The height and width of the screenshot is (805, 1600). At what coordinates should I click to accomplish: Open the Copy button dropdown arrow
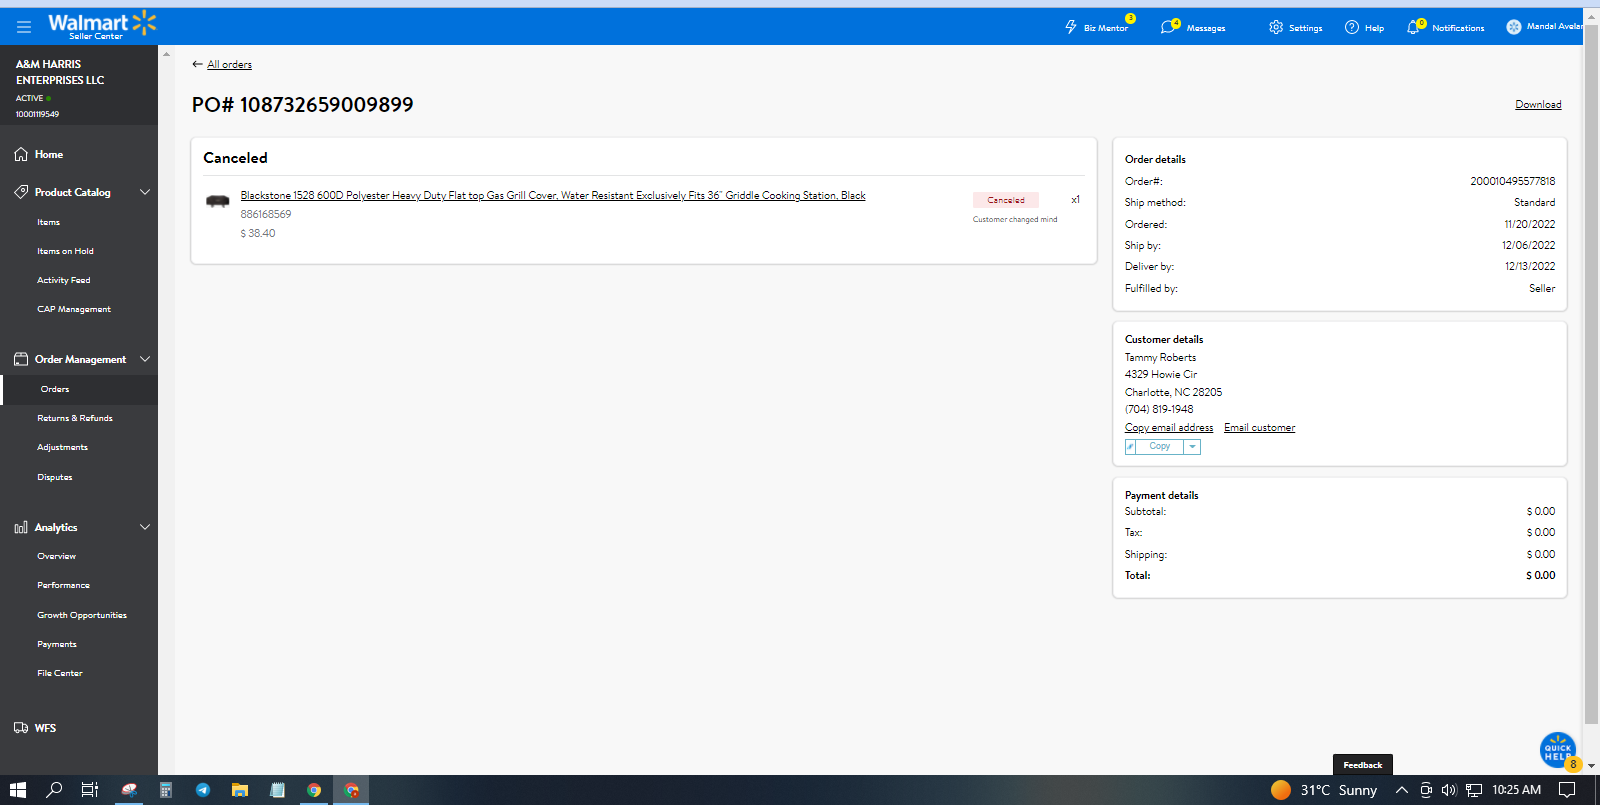tap(1192, 447)
